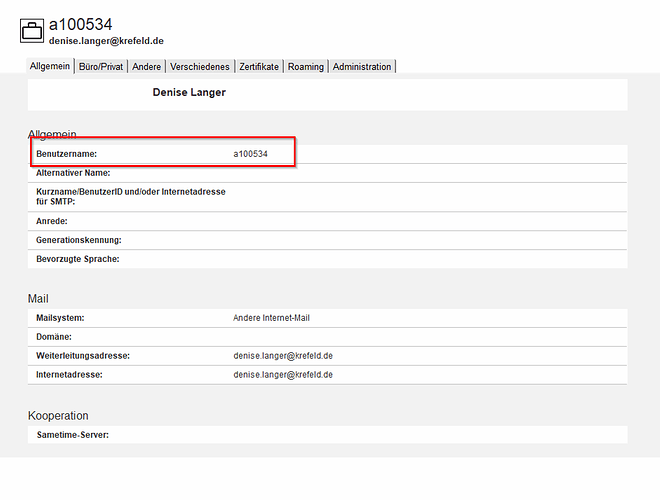Switch to the Roaming tab

tap(305, 67)
